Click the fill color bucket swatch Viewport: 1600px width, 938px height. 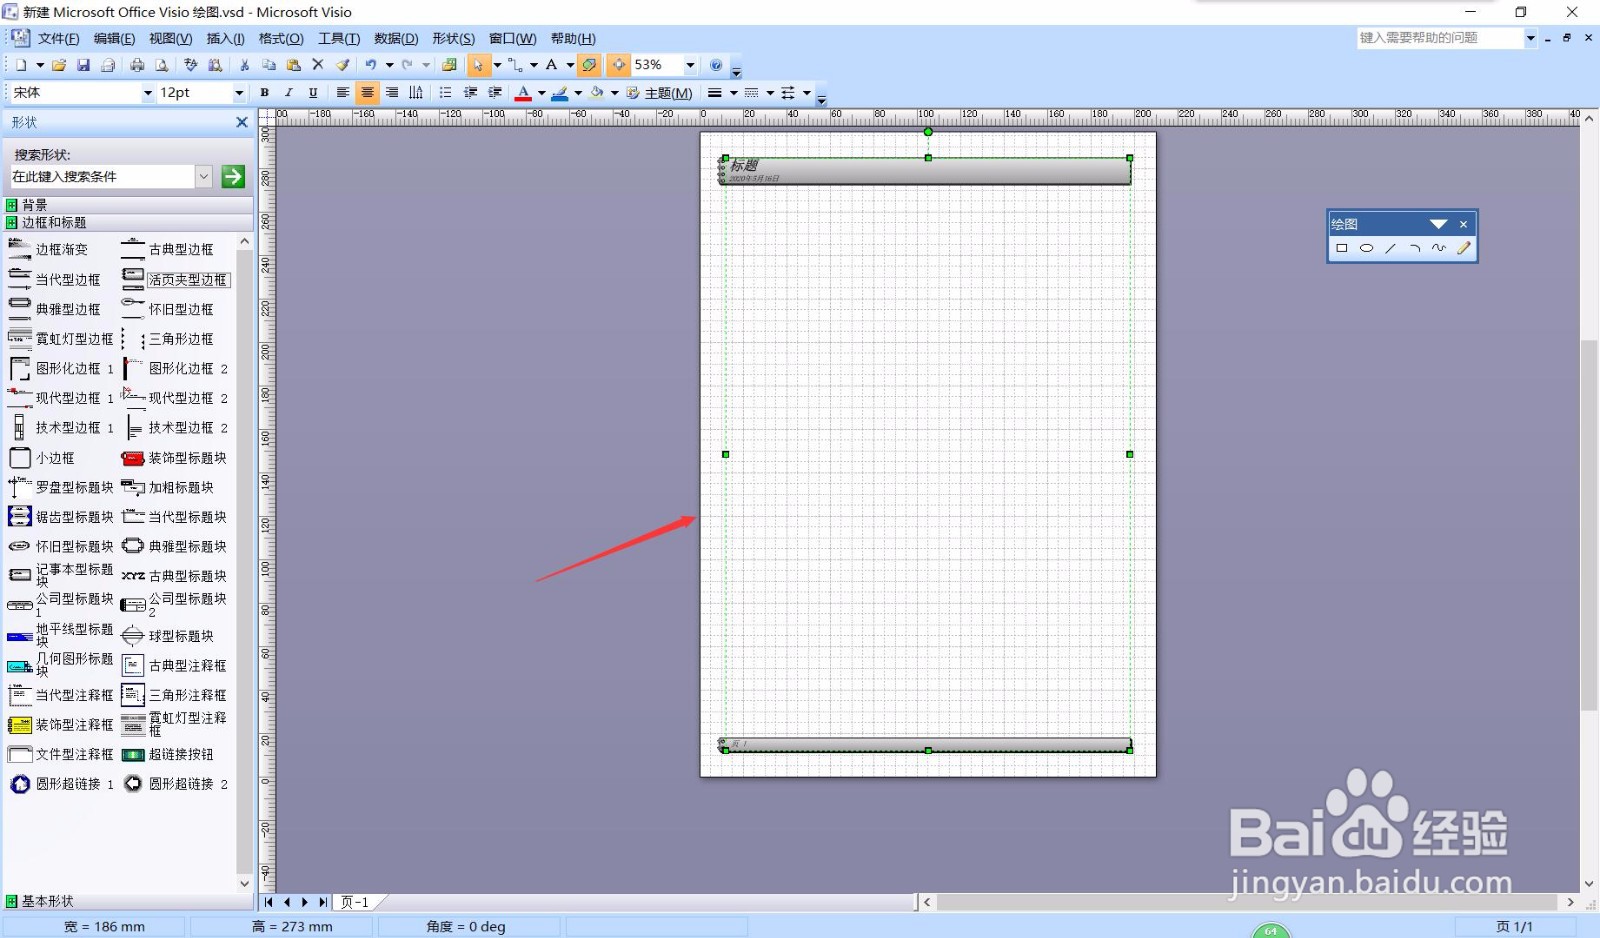click(x=597, y=93)
